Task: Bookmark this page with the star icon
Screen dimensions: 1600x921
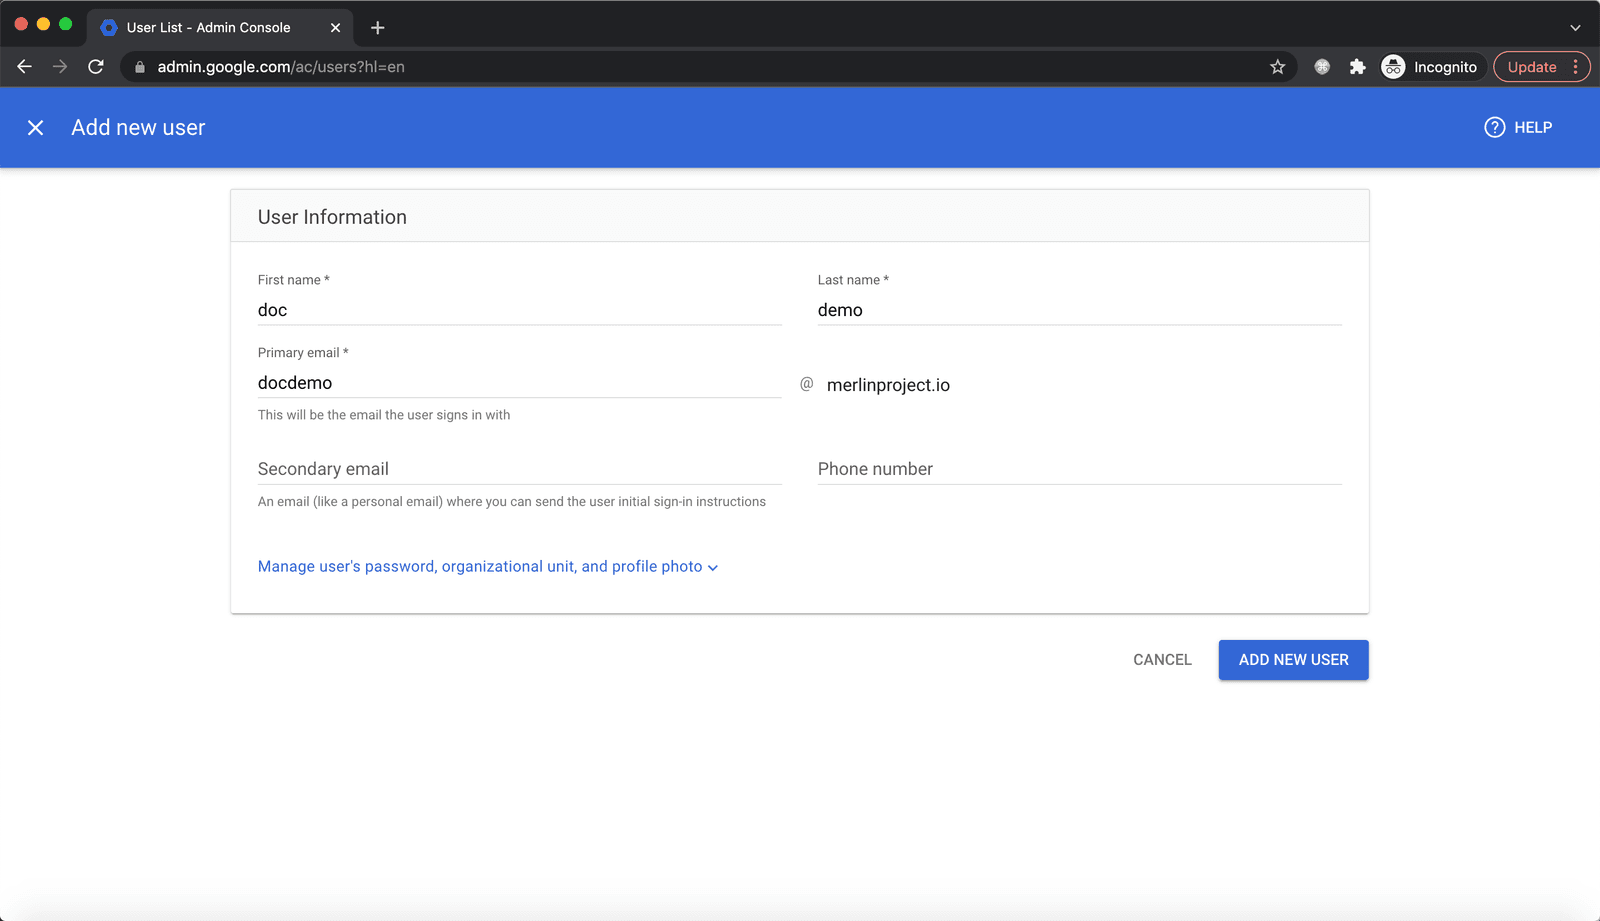Action: pyautogui.click(x=1277, y=67)
